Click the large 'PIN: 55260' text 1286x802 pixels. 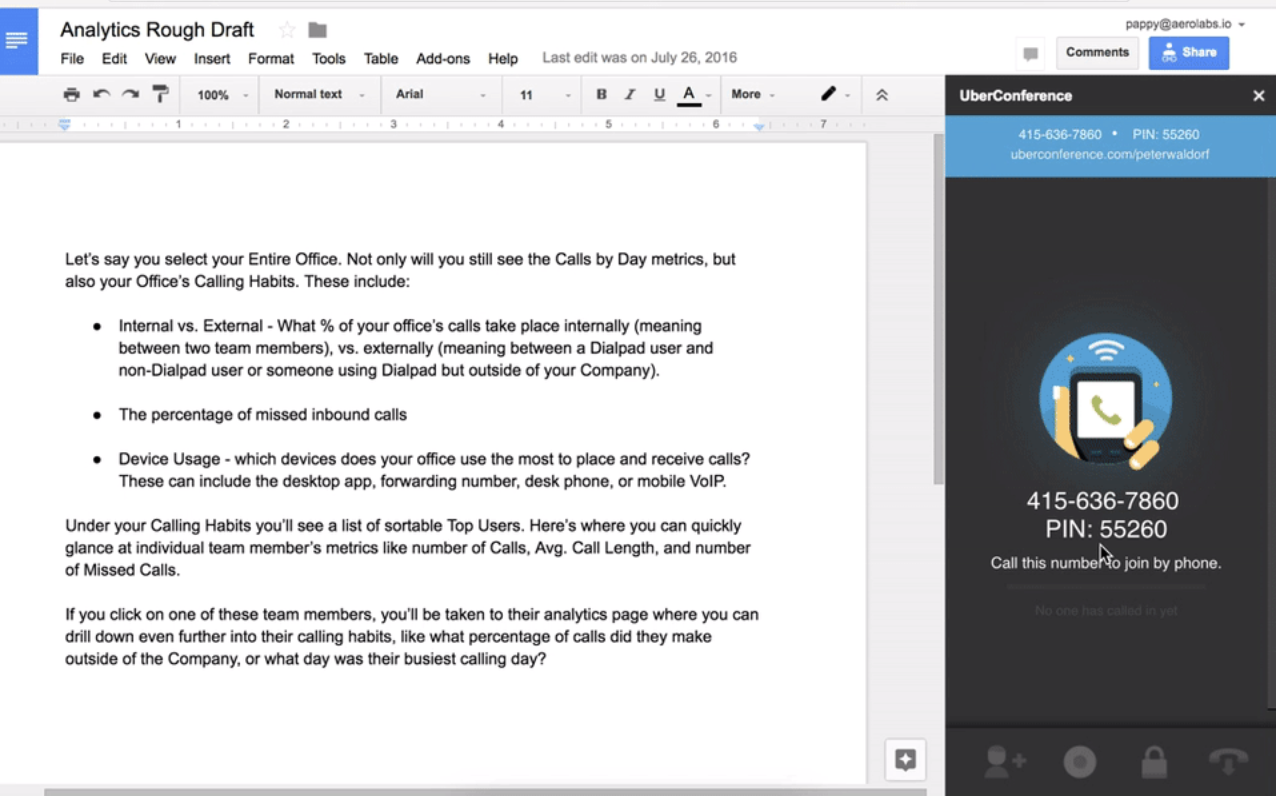coord(1106,529)
